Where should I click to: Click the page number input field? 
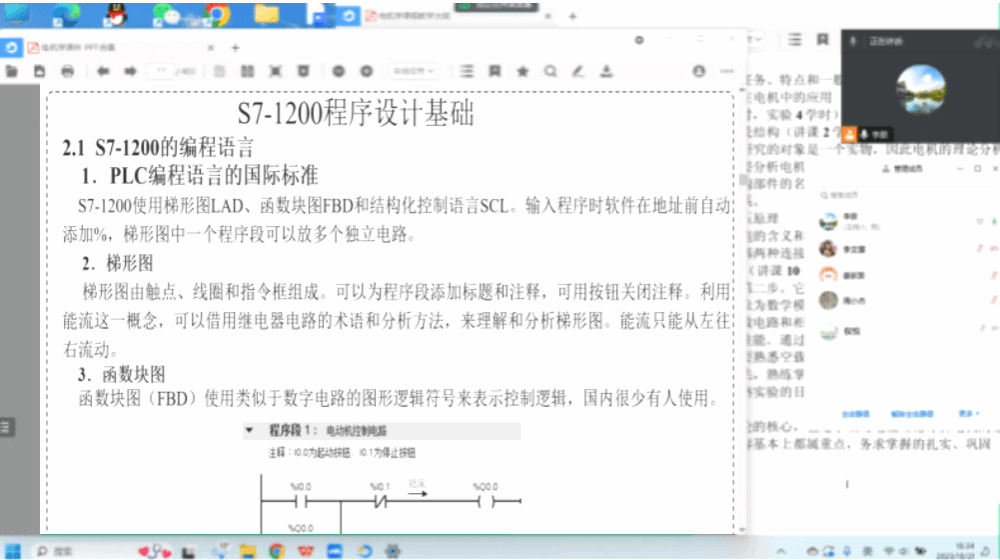160,72
